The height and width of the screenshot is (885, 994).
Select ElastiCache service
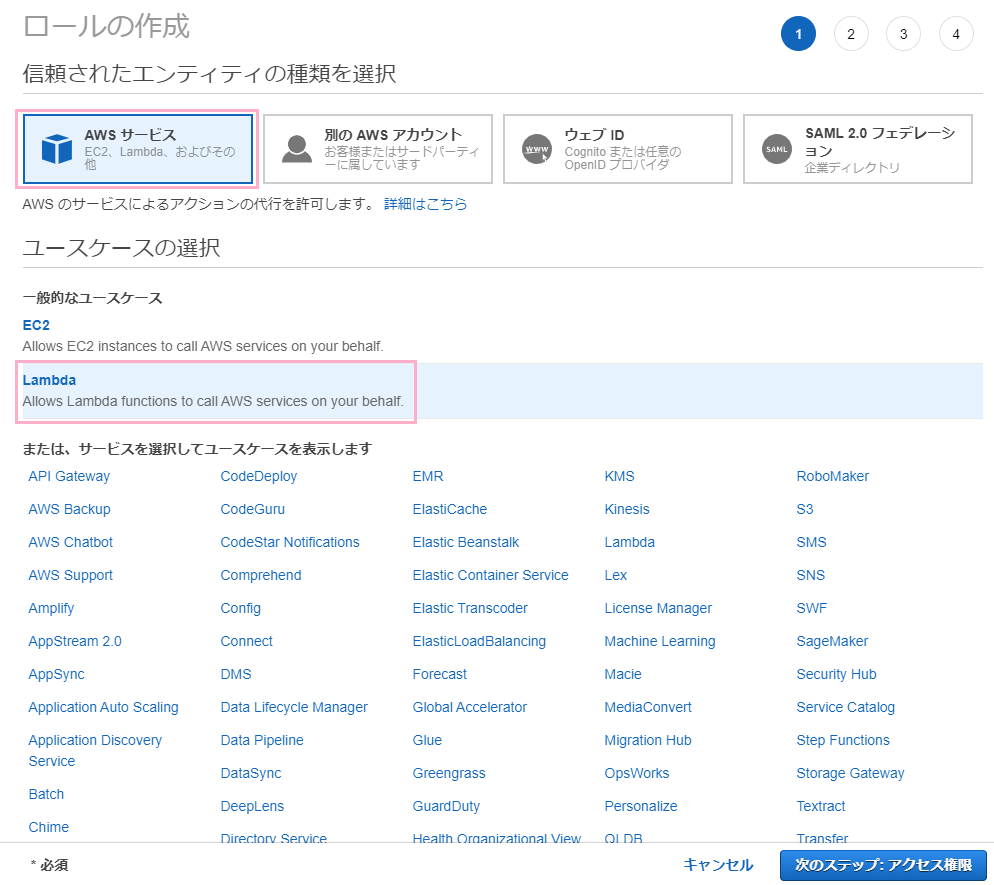449,509
